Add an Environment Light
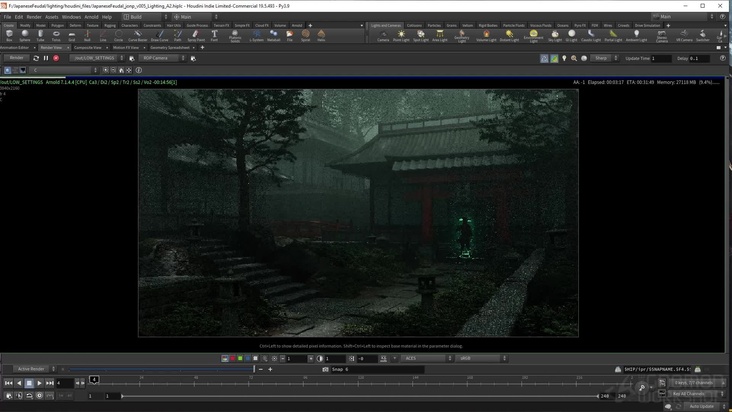The height and width of the screenshot is (412, 732). coord(533,36)
